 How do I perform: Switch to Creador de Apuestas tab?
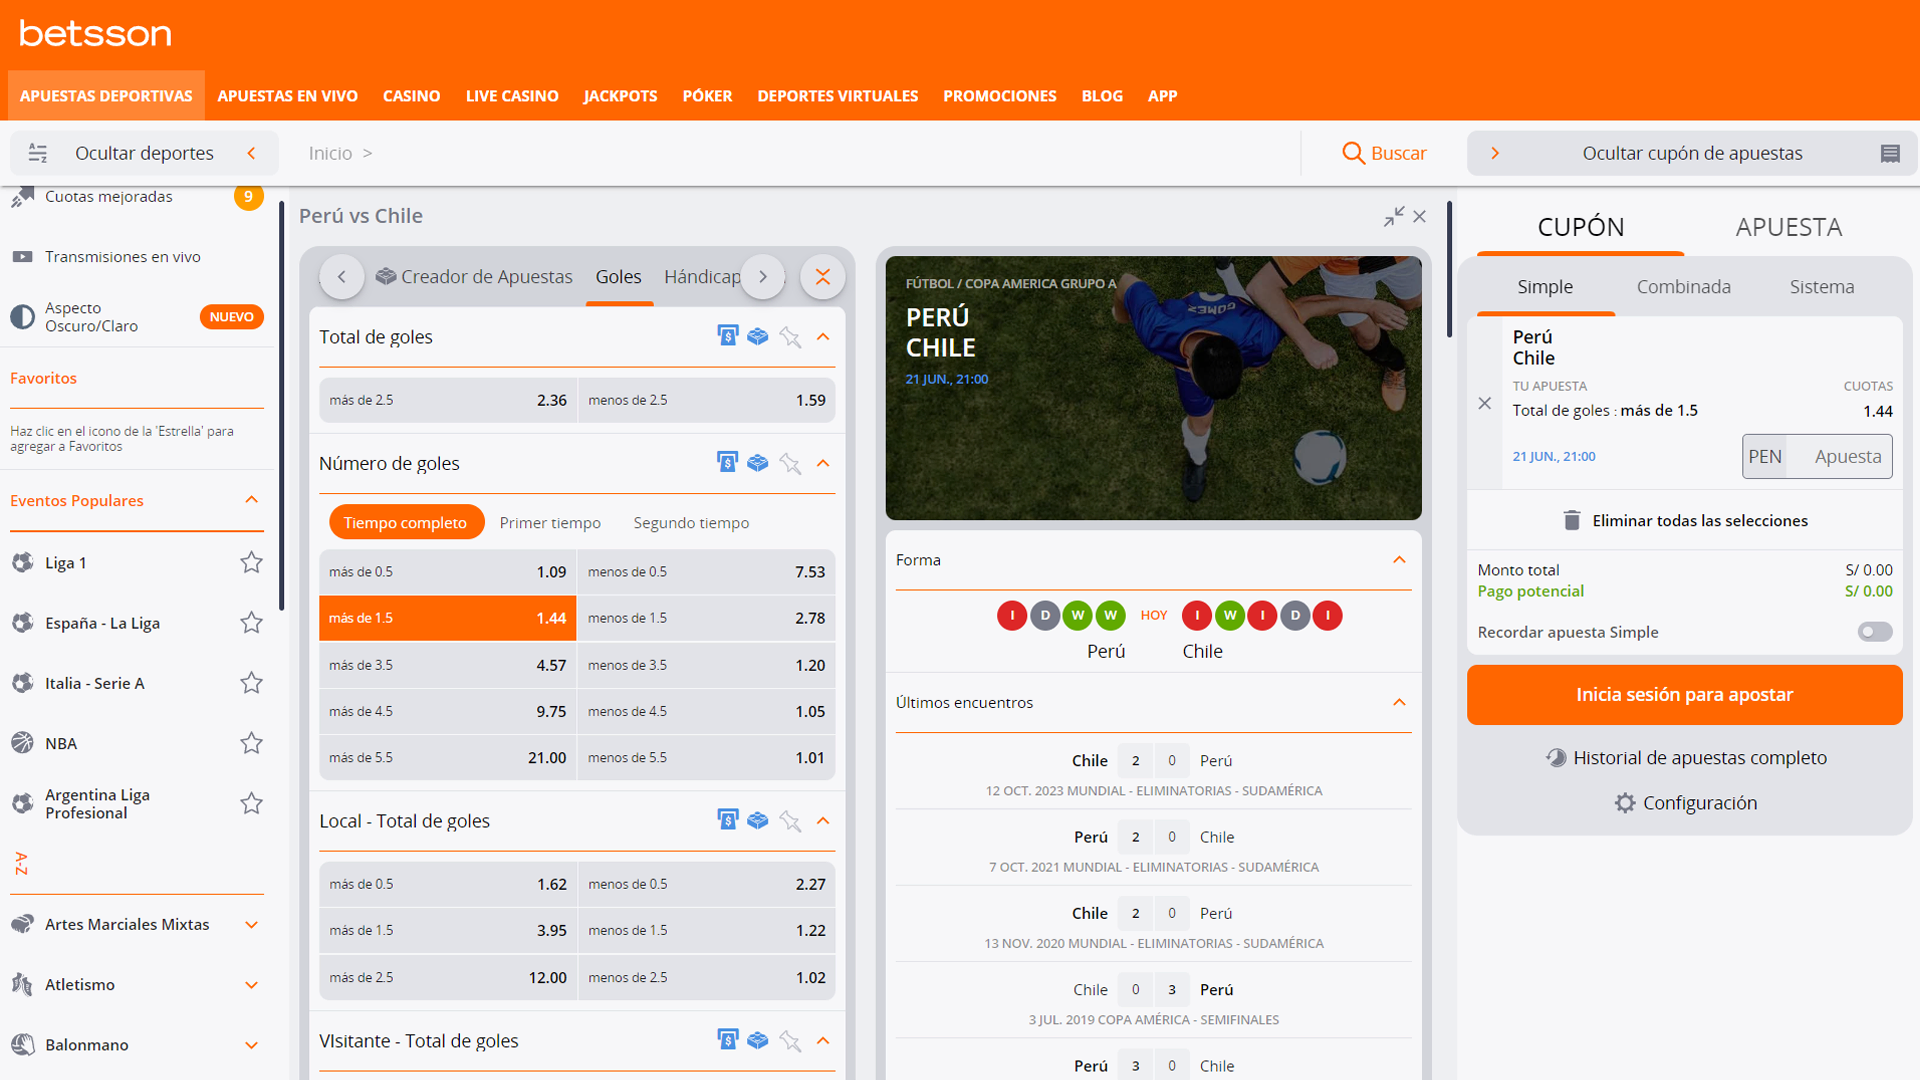coord(474,277)
